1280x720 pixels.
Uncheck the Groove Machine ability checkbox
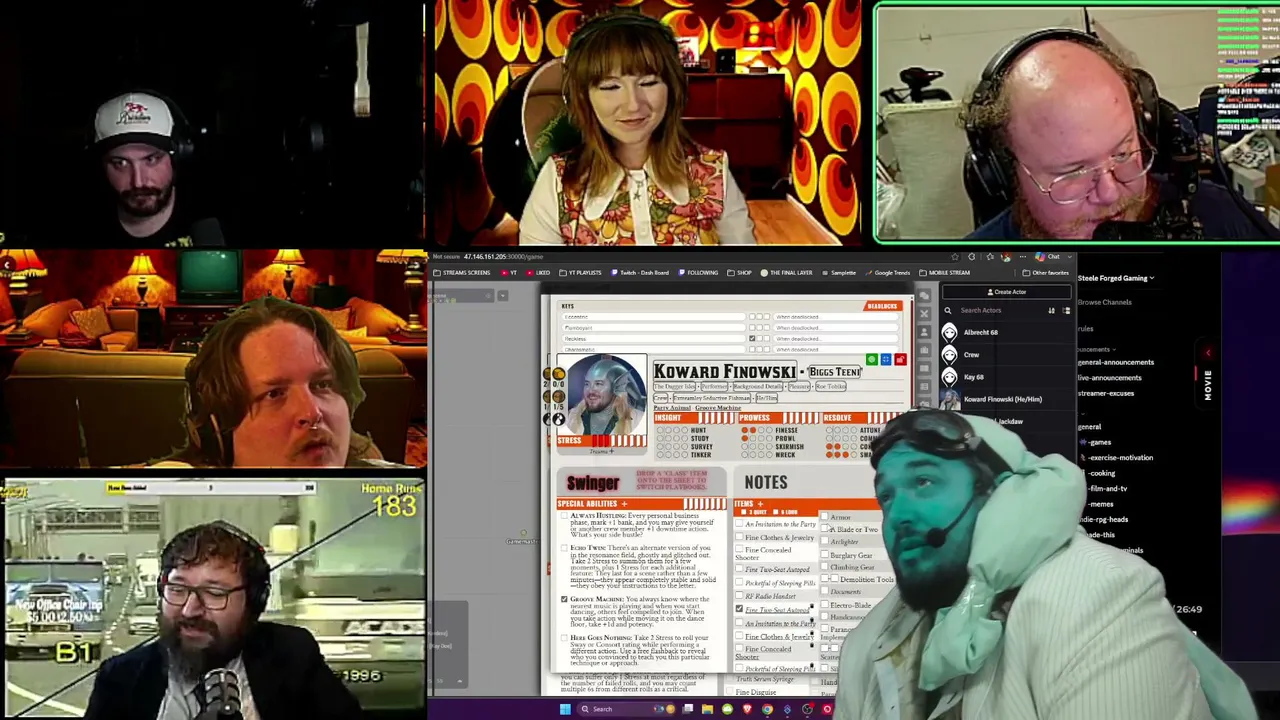pos(564,599)
